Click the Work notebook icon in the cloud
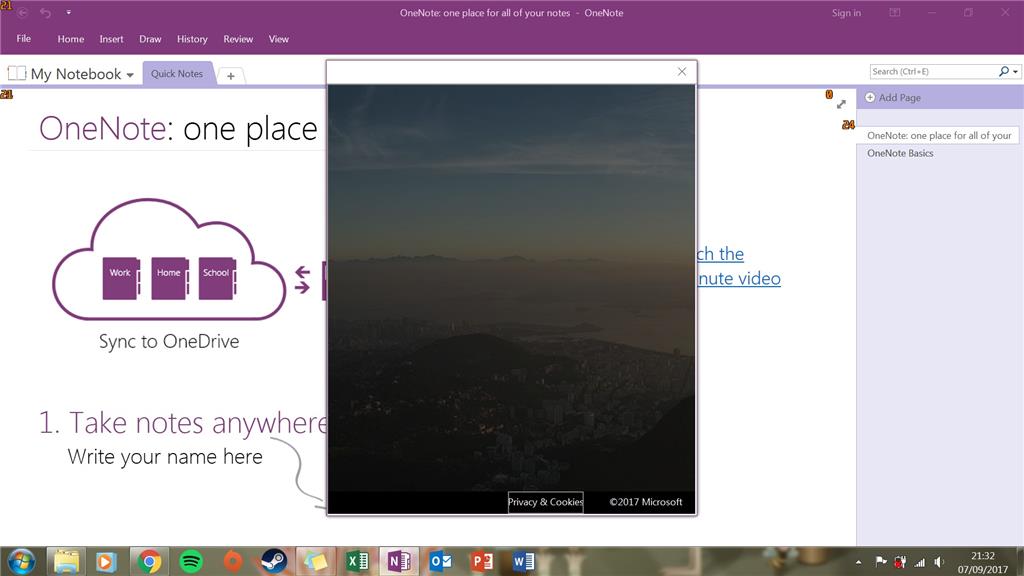Viewport: 1024px width, 576px height. click(x=121, y=278)
